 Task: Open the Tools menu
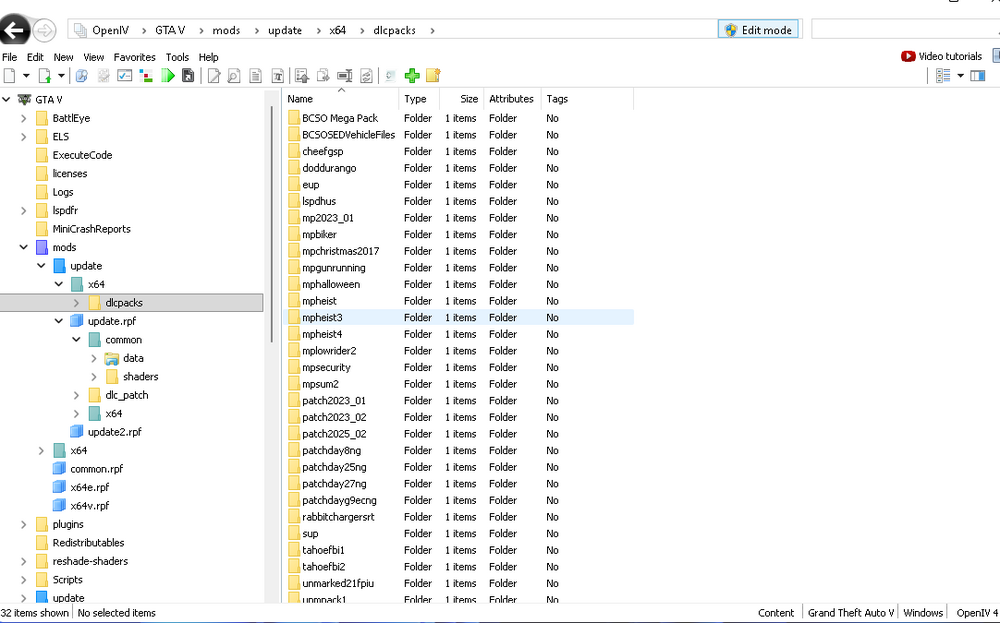pos(177,57)
